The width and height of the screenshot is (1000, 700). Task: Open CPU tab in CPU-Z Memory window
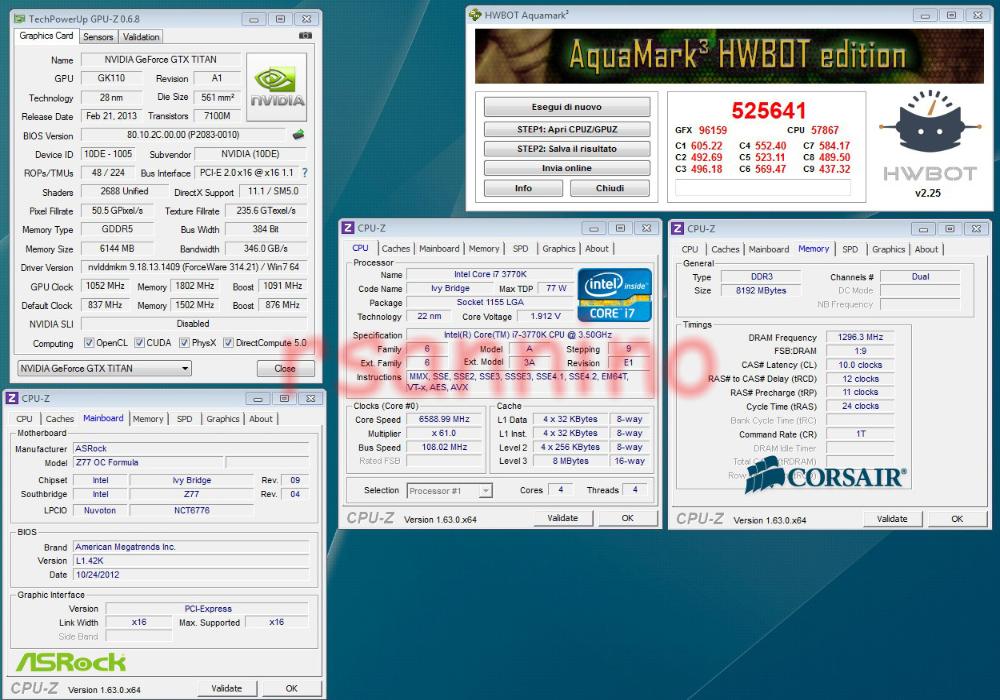[x=689, y=249]
